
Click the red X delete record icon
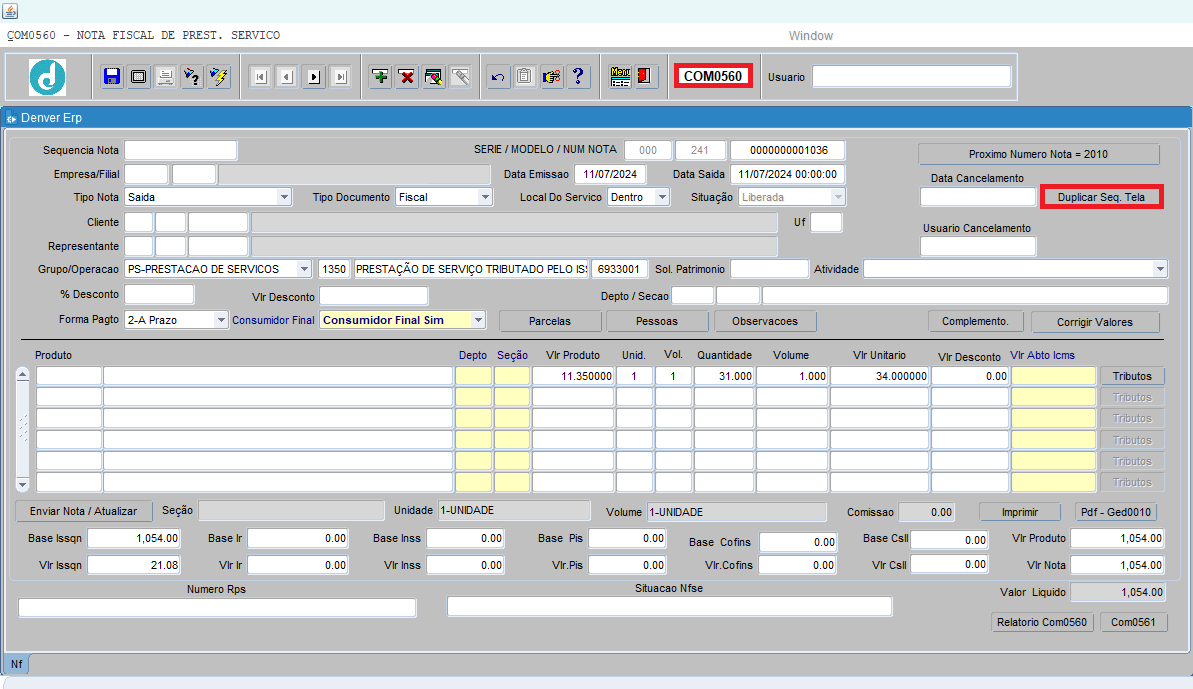click(x=407, y=77)
